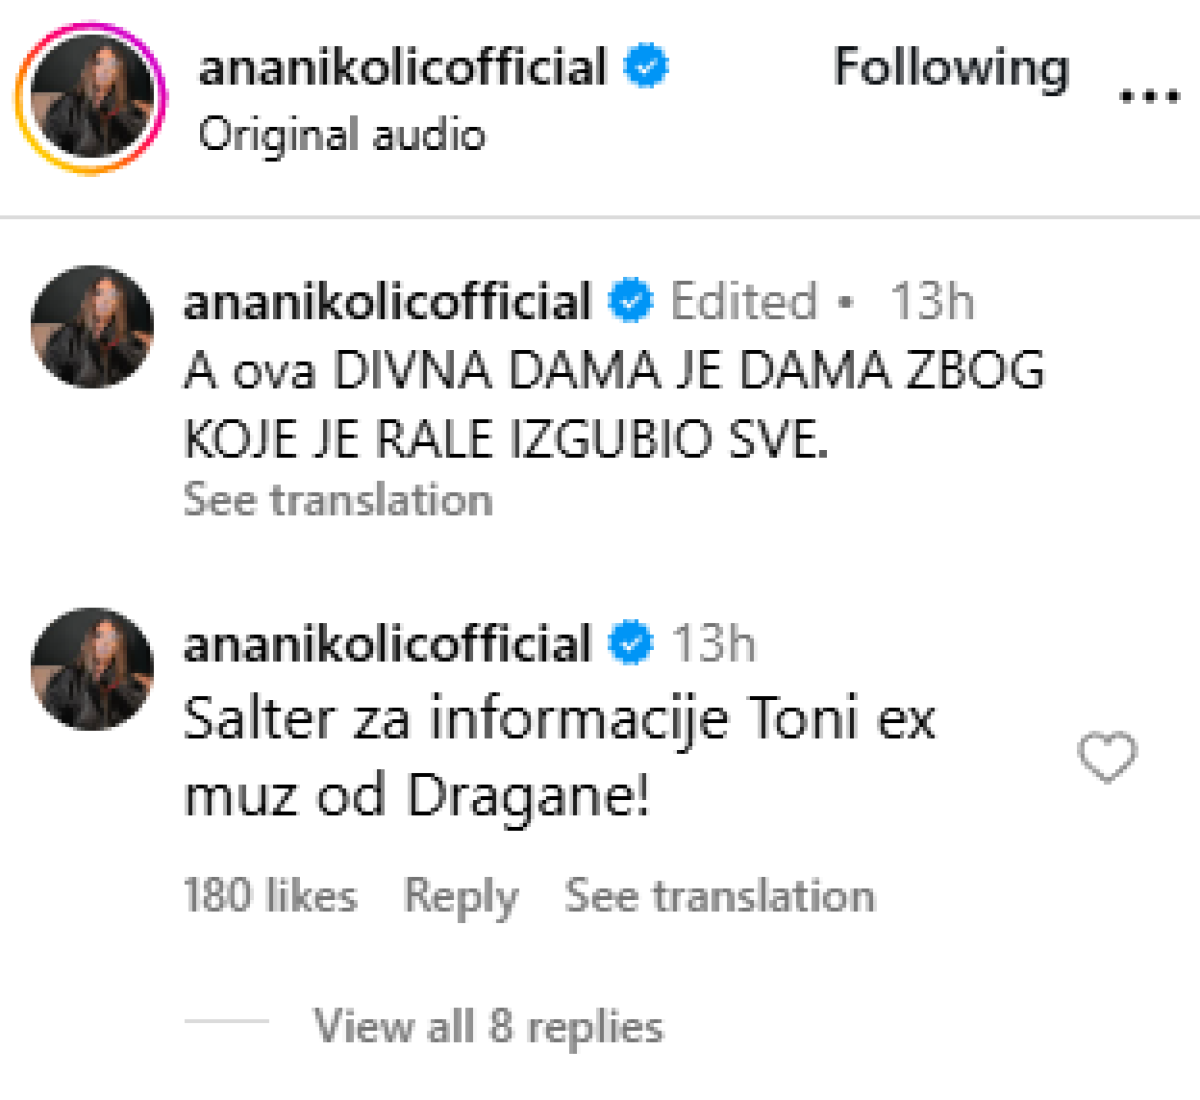Click the 13h timestamp on Edited caption

click(931, 302)
